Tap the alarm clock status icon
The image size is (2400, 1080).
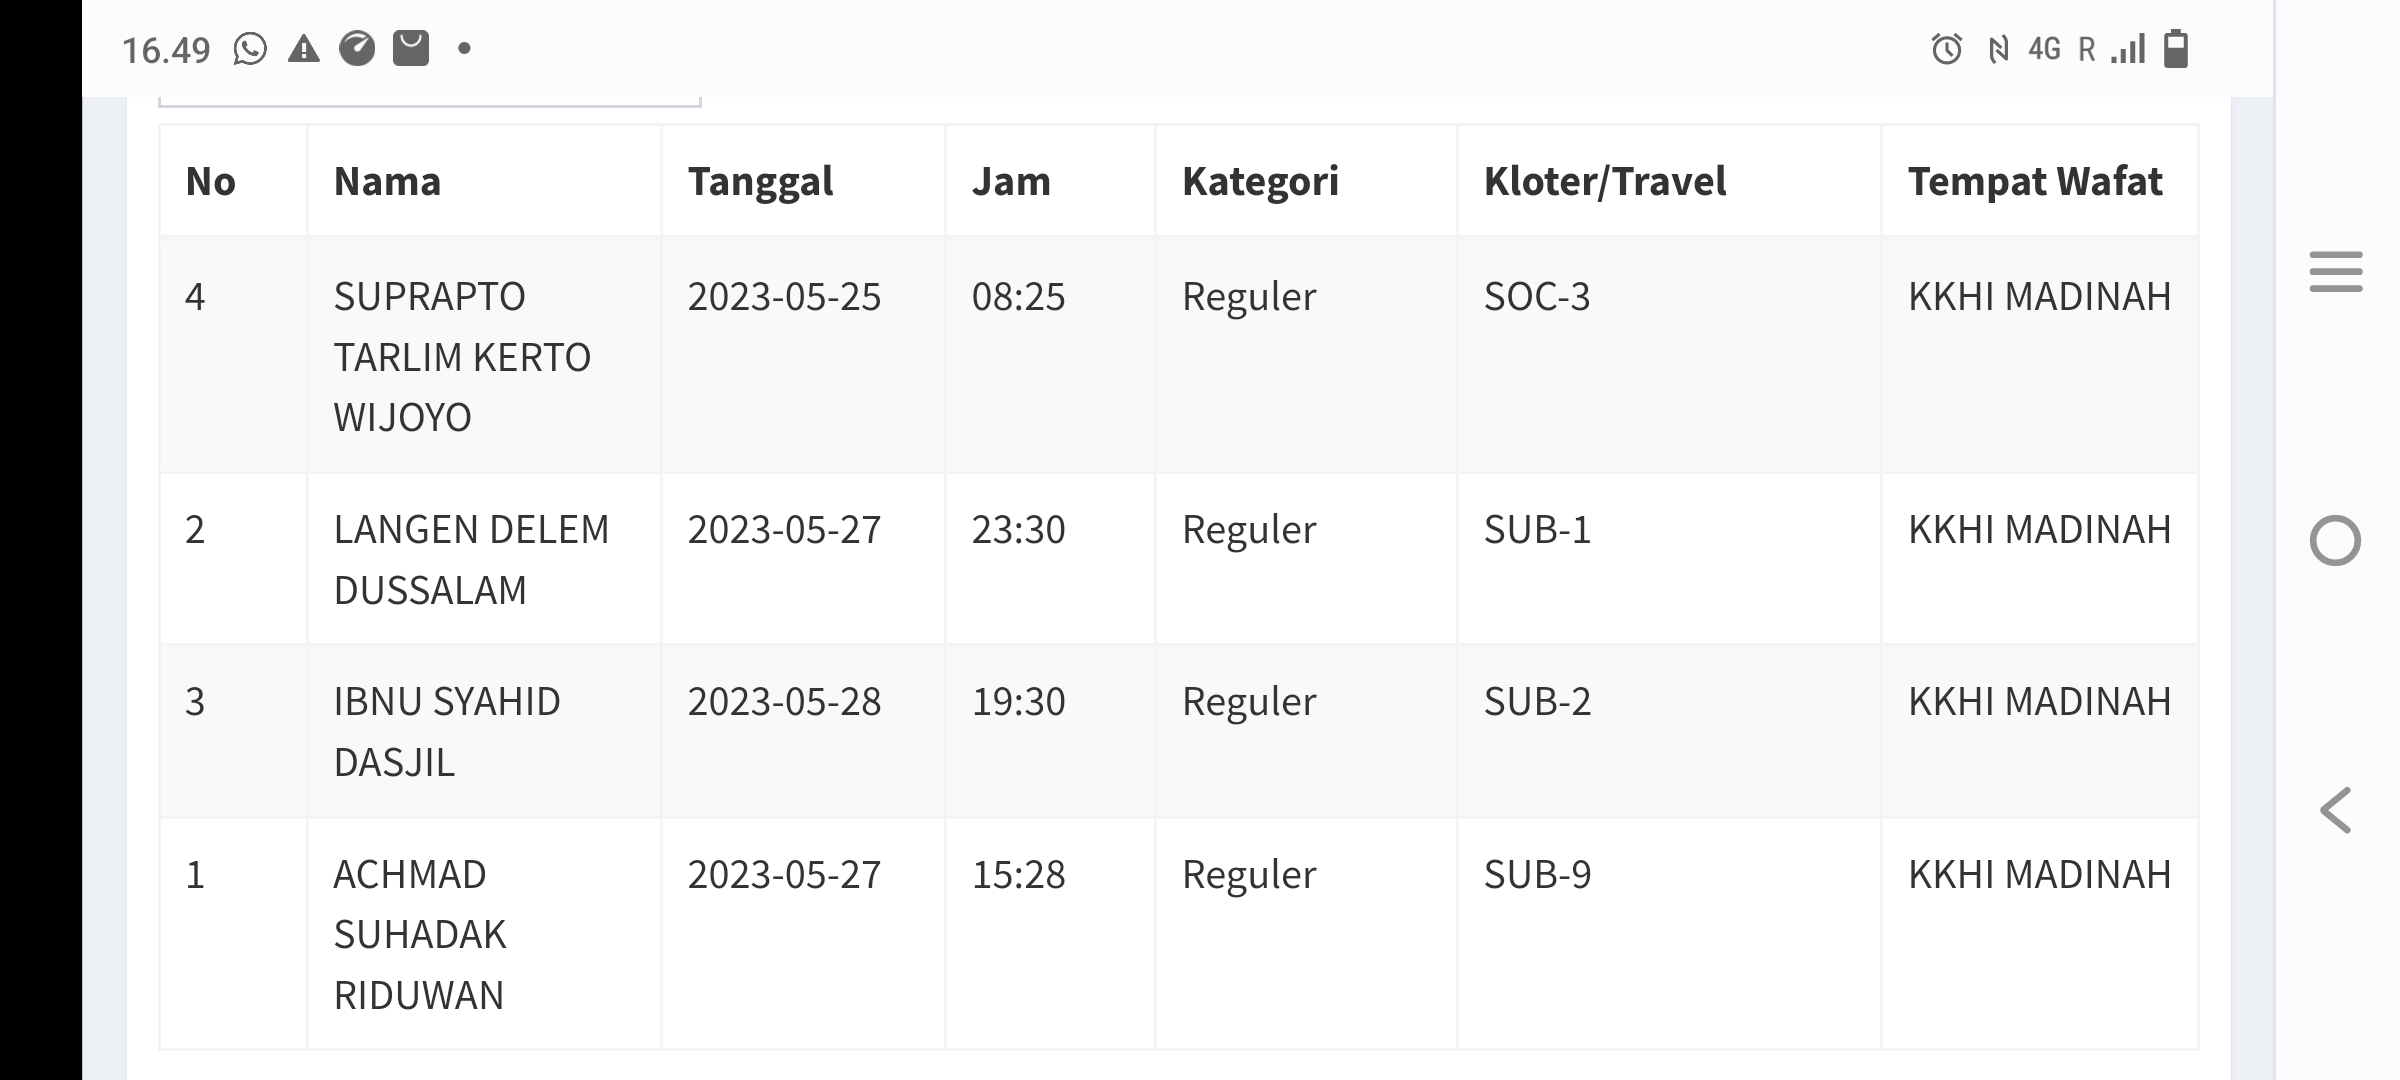click(x=1946, y=49)
